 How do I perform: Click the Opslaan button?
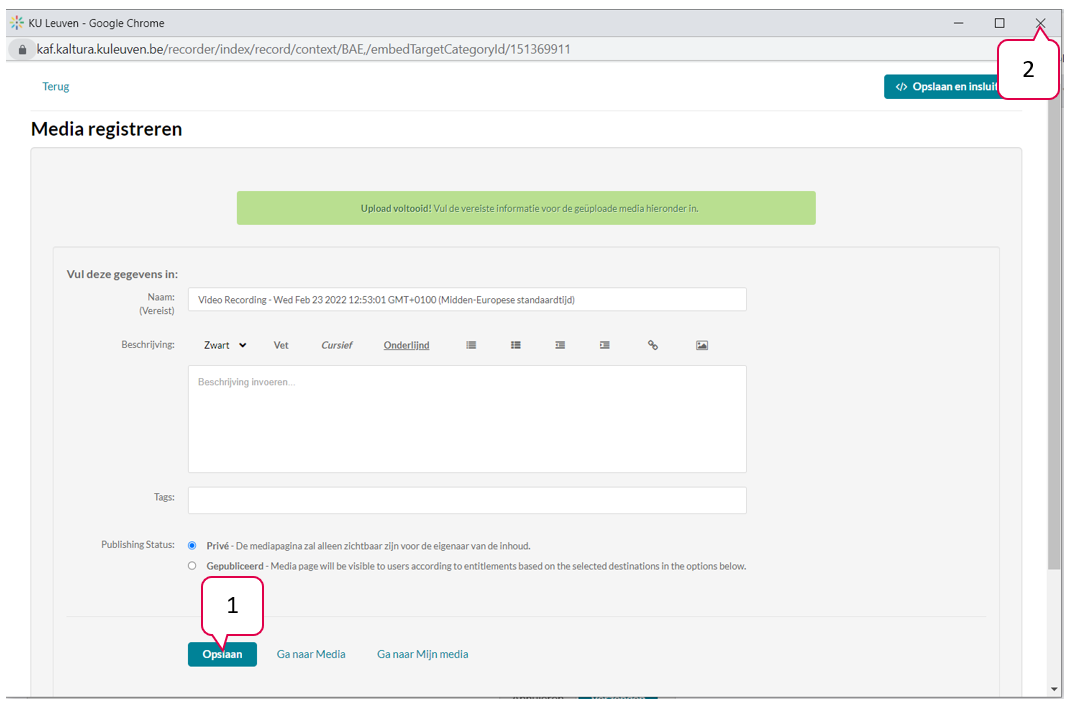click(222, 654)
